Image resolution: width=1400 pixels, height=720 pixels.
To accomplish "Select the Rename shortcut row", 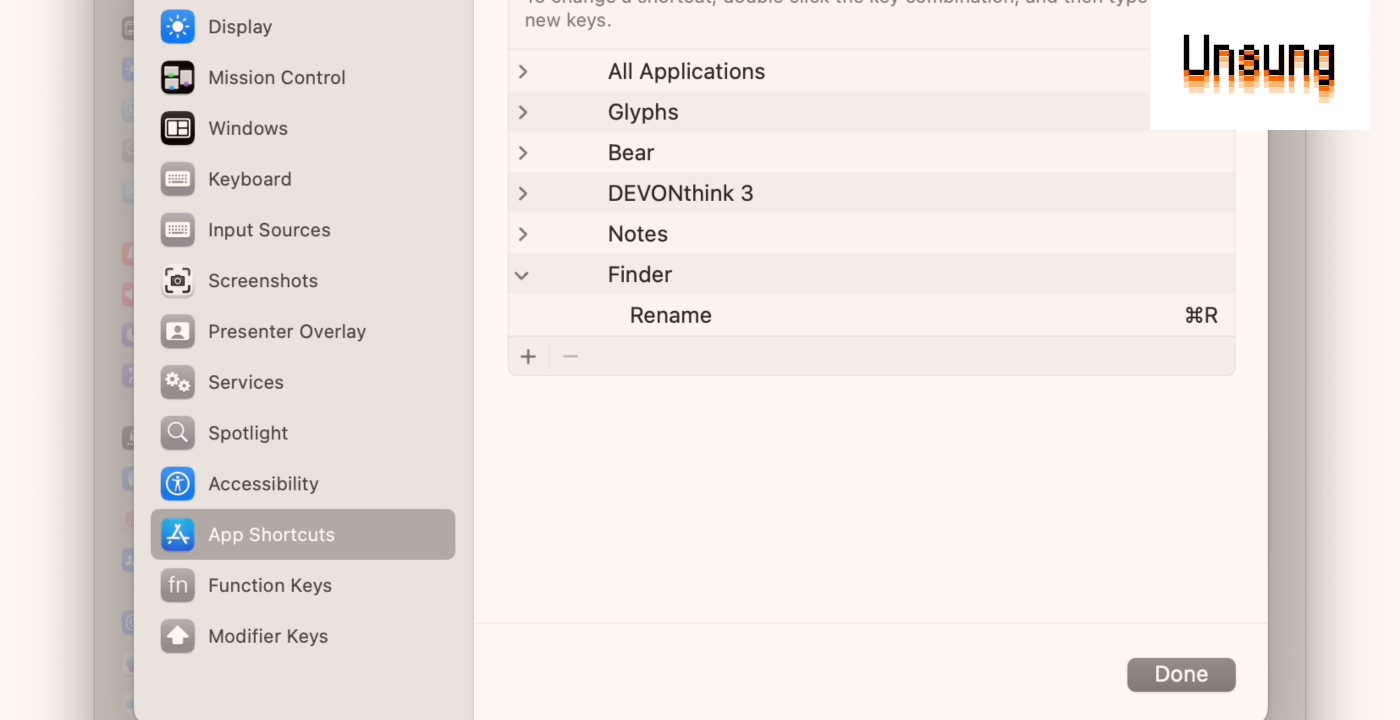I will 870,316.
